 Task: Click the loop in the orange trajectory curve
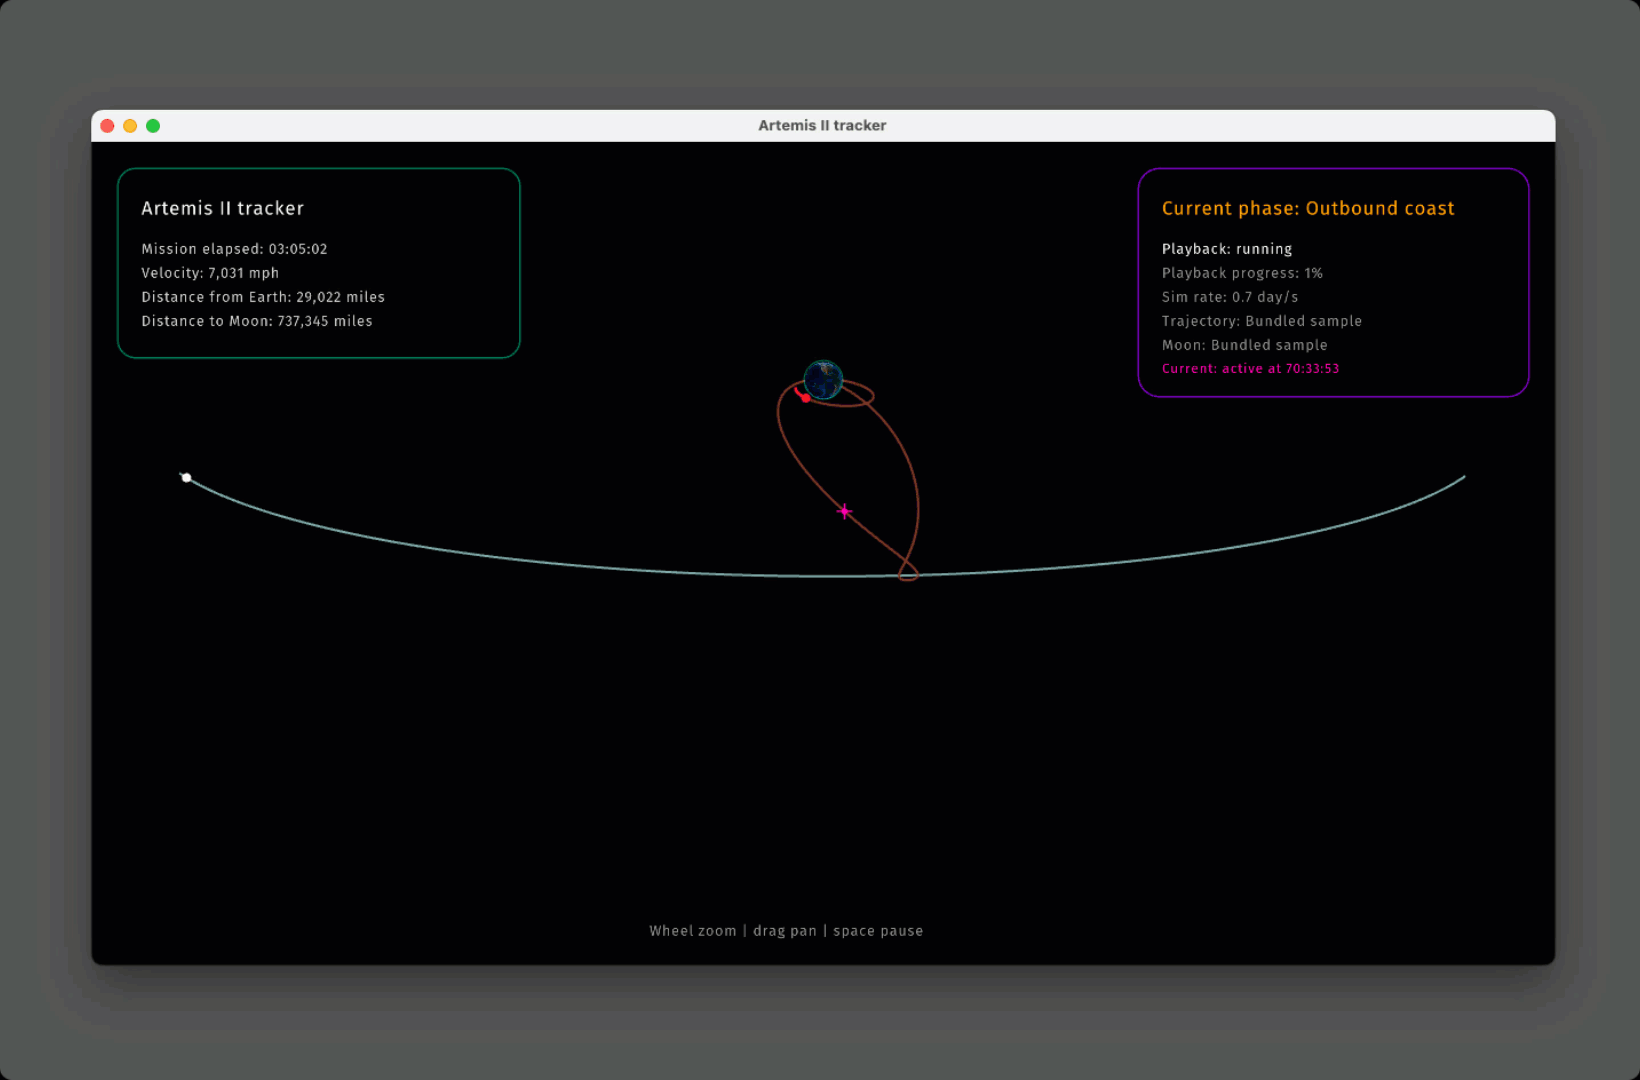(x=908, y=572)
